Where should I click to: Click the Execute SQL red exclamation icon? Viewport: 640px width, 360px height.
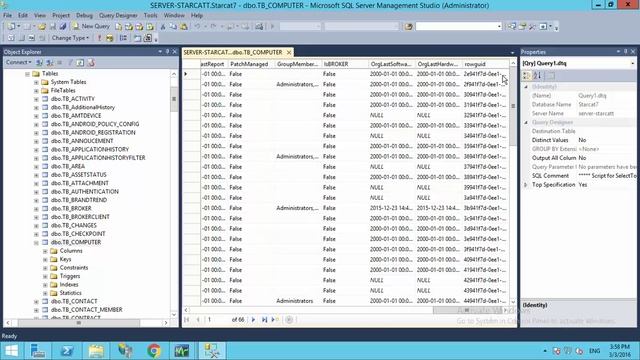pyautogui.click(x=99, y=38)
